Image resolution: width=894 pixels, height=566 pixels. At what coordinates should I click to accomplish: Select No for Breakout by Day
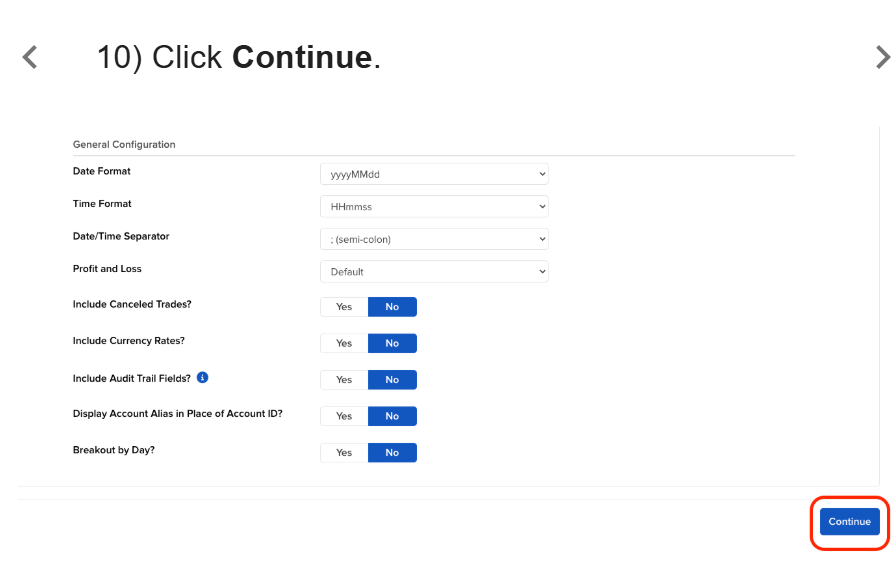(392, 453)
